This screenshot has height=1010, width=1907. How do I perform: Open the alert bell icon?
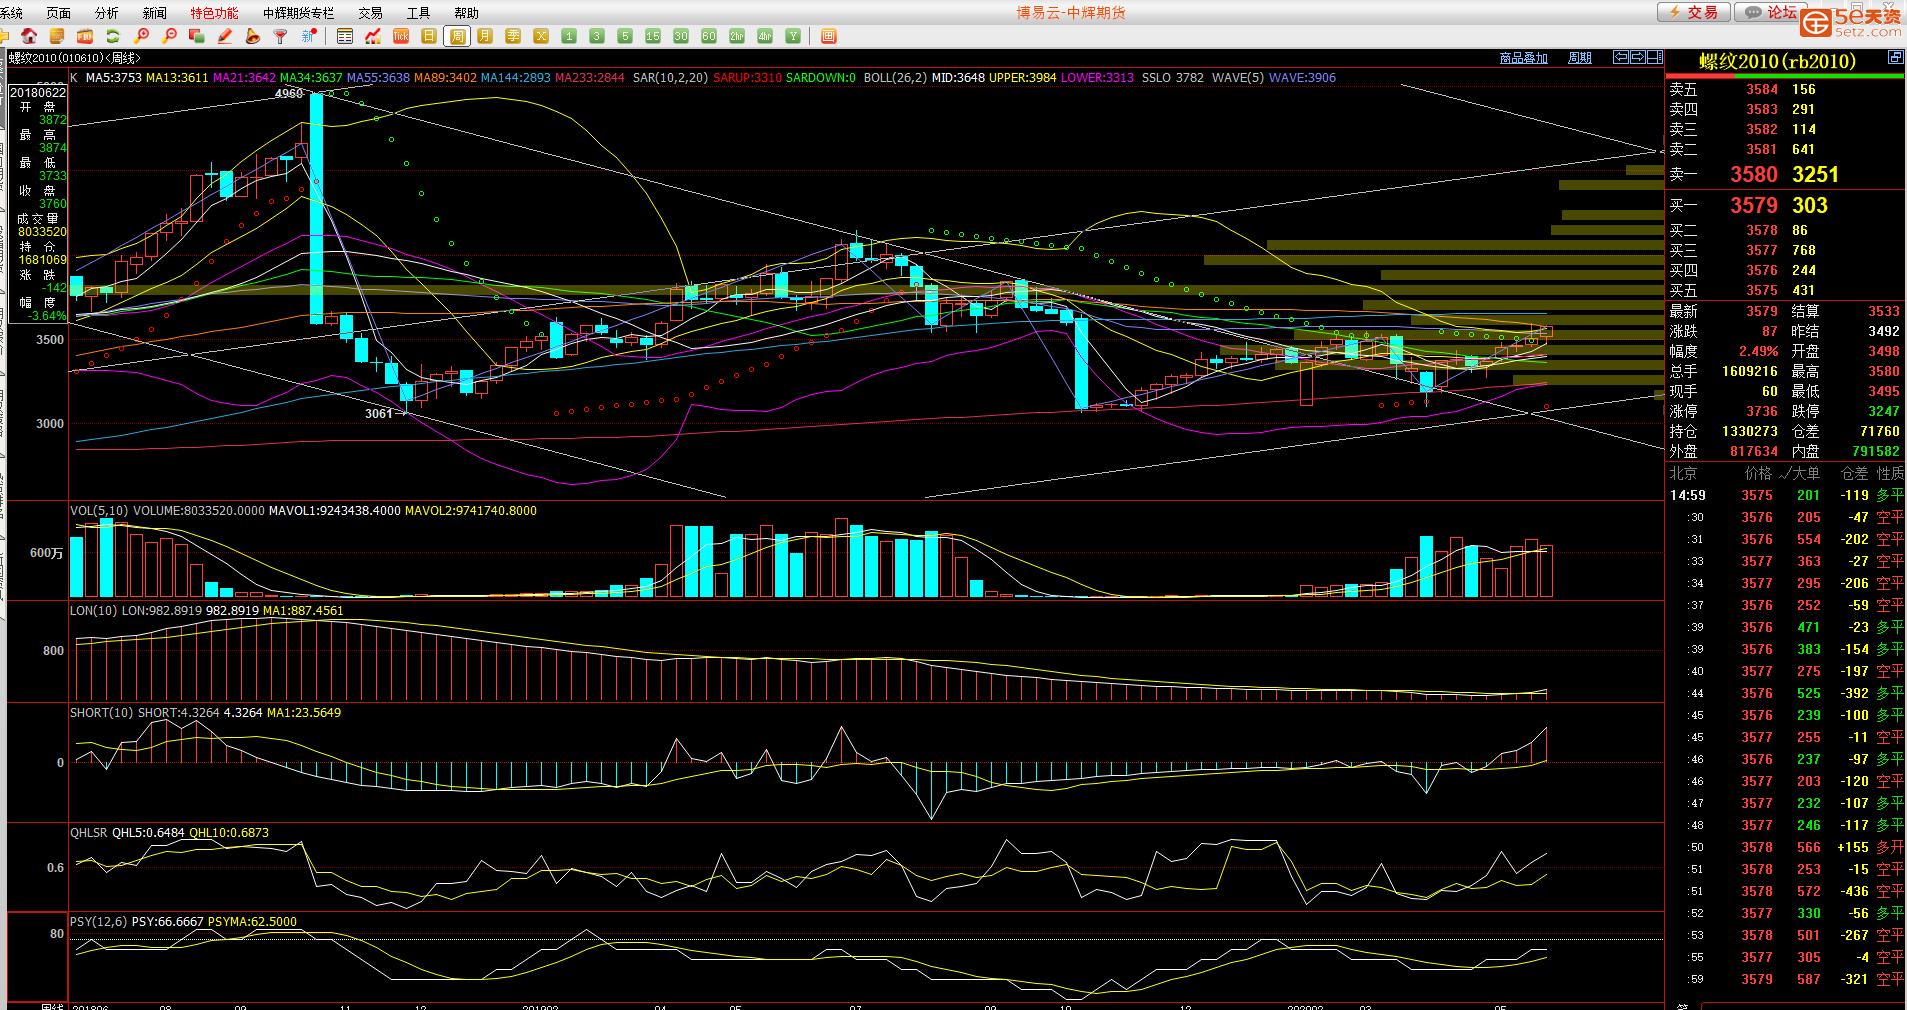[253, 36]
